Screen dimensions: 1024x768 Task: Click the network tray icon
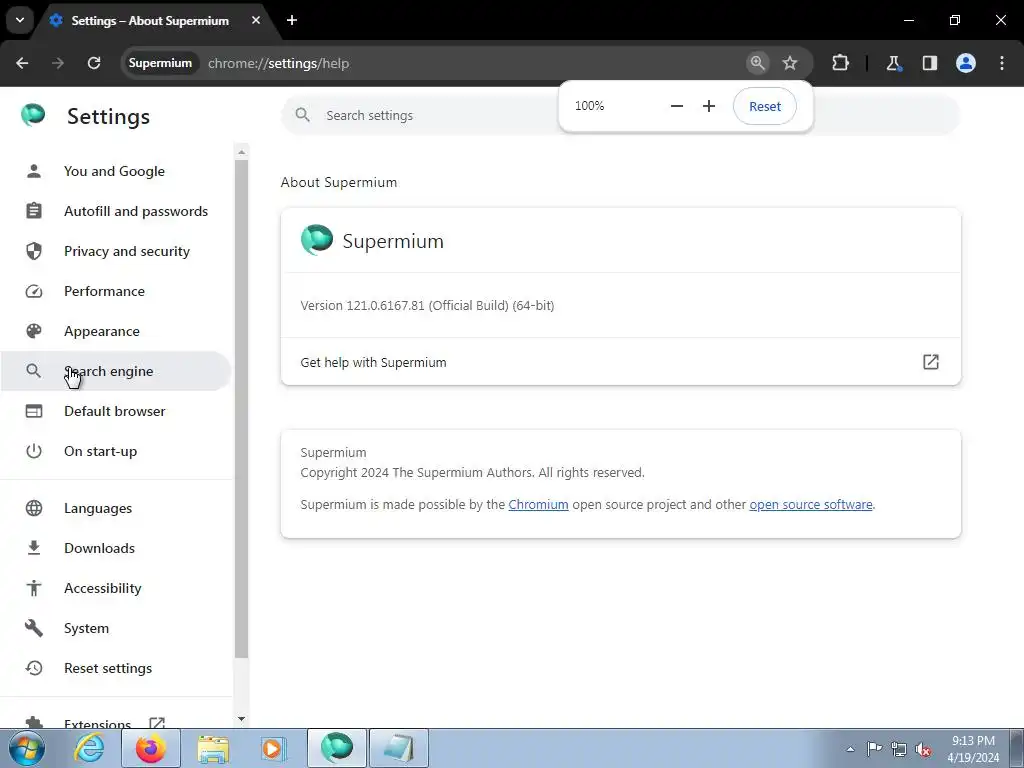pyautogui.click(x=899, y=749)
